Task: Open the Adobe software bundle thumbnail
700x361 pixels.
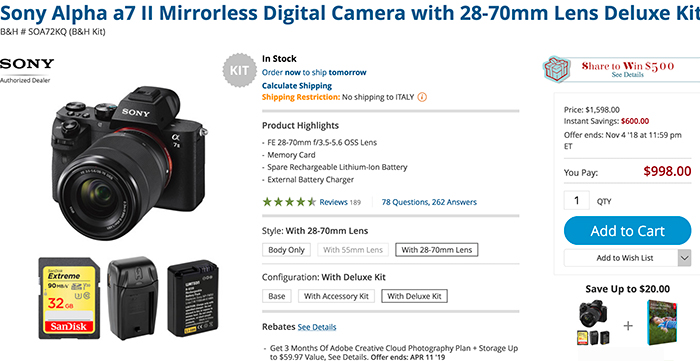Action: tap(664, 322)
